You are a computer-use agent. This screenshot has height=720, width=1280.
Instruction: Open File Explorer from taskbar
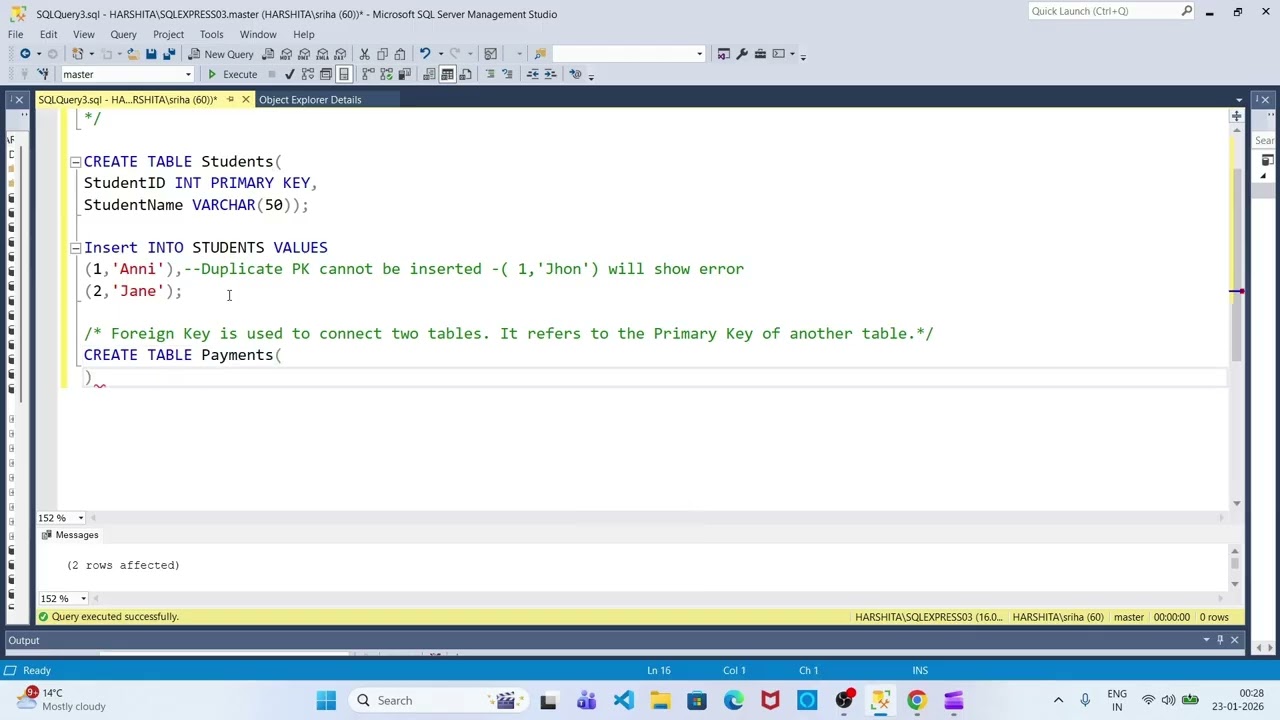click(x=660, y=701)
